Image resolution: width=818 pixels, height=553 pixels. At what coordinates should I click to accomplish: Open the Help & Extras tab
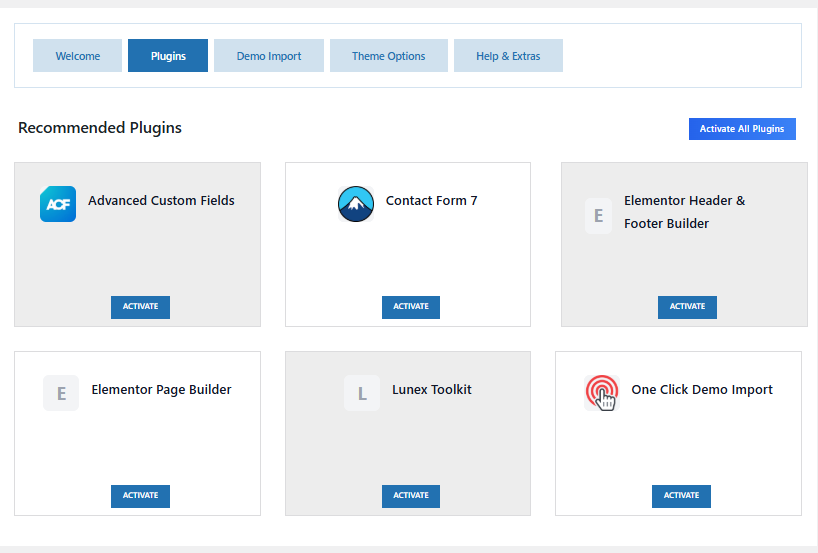[508, 56]
